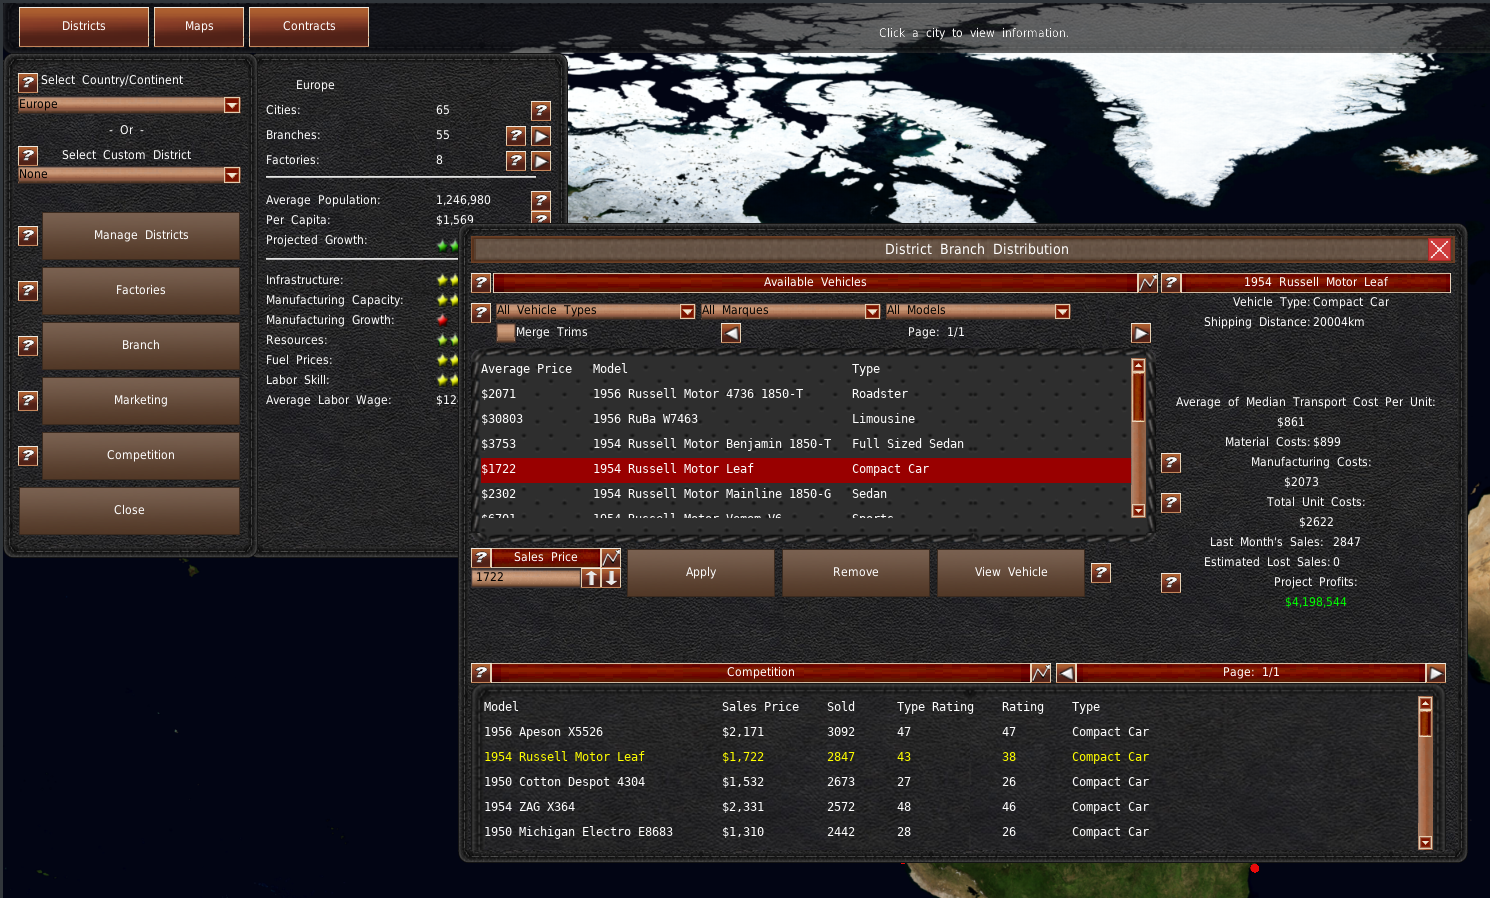Go to next Available Vehicles page arrow
Screen dimensions: 1490x898
(1140, 333)
